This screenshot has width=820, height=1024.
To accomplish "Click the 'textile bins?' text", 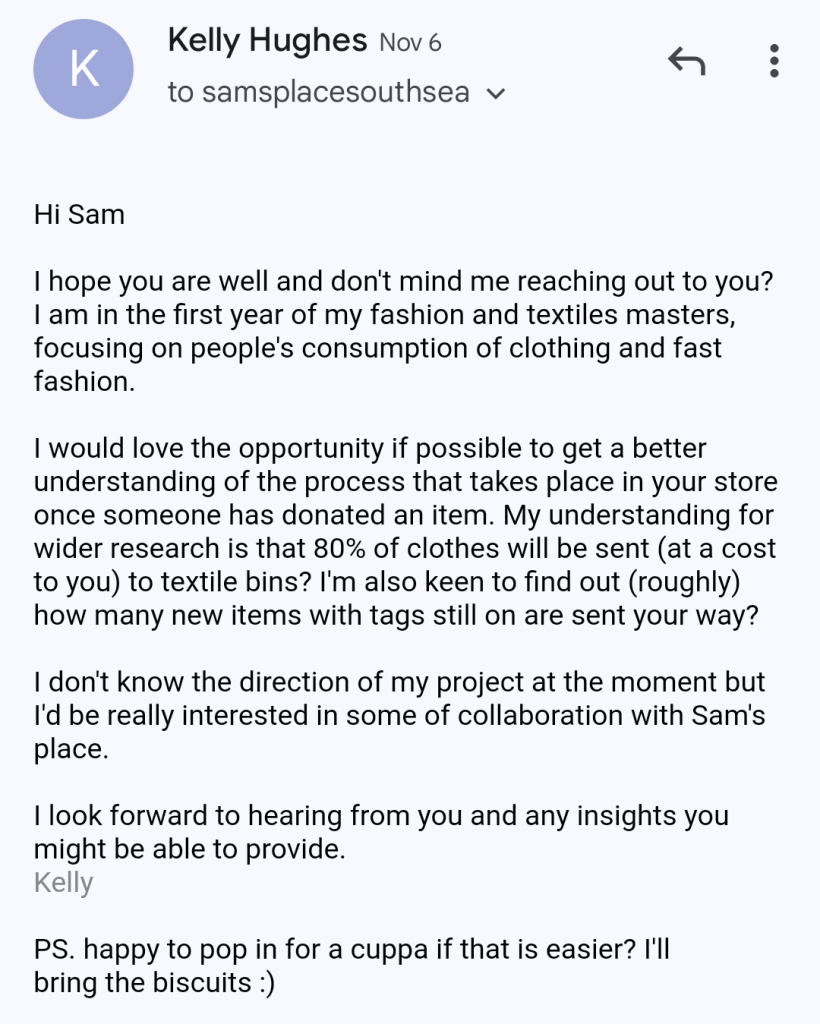I will [x=206, y=581].
